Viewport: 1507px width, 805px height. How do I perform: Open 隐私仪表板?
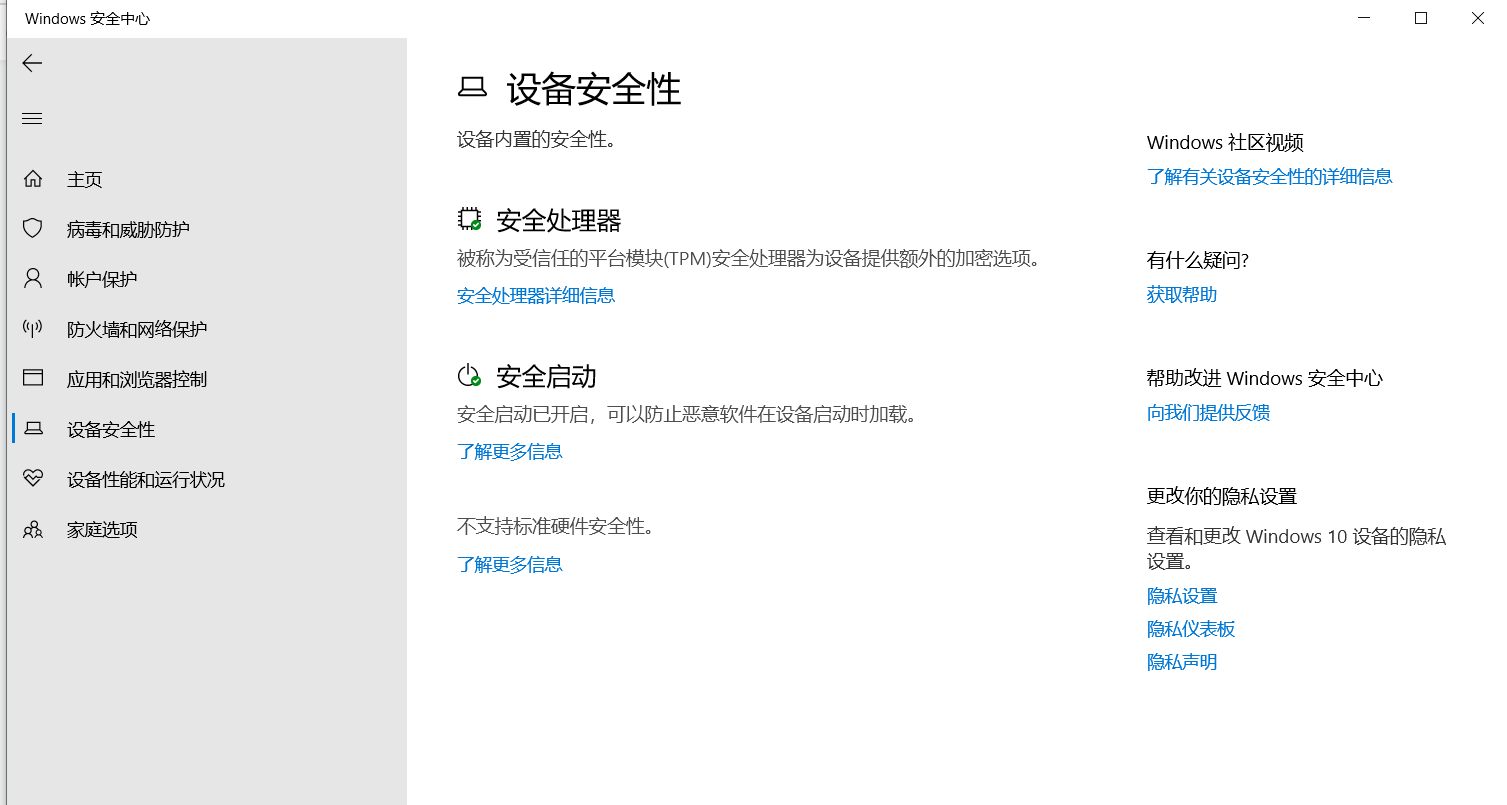(x=1190, y=628)
